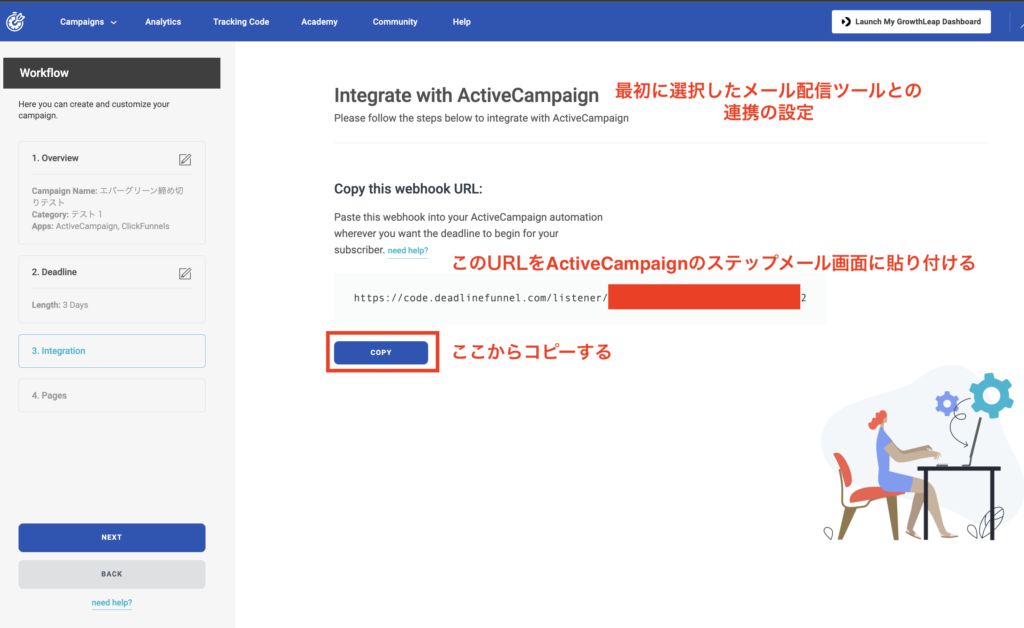Edit the Deadline step with pencil icon
The image size is (1024, 628).
(185, 274)
